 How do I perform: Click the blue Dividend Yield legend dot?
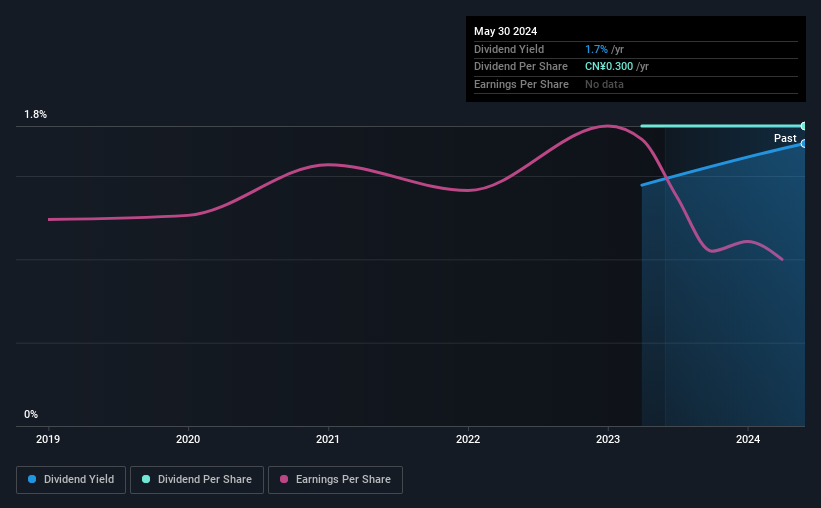[32, 479]
